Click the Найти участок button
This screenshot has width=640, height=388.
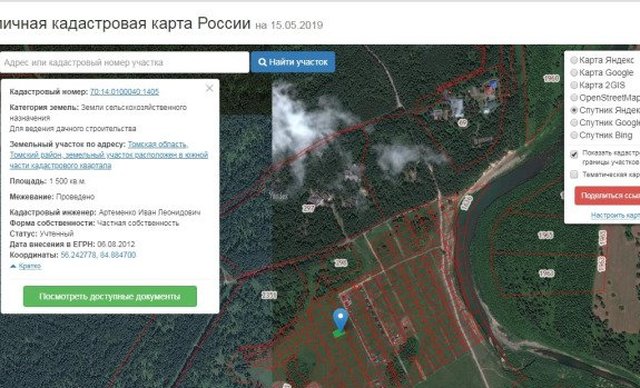(293, 62)
